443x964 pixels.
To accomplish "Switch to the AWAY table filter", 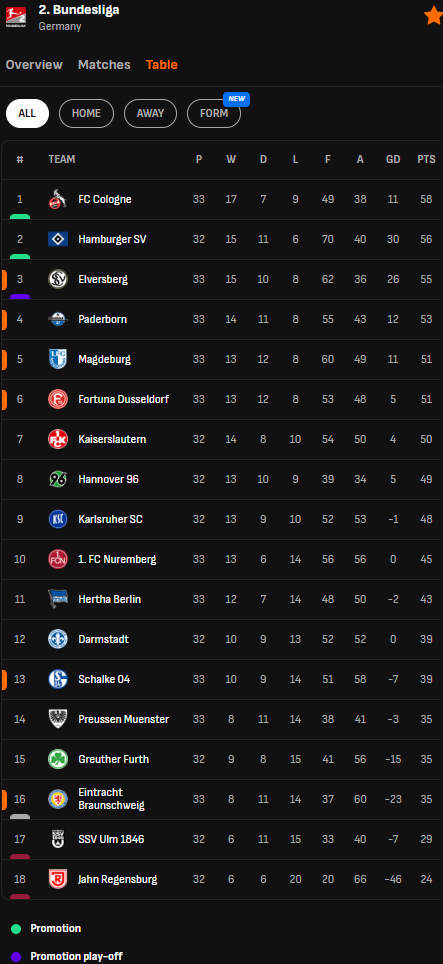I will tap(151, 113).
